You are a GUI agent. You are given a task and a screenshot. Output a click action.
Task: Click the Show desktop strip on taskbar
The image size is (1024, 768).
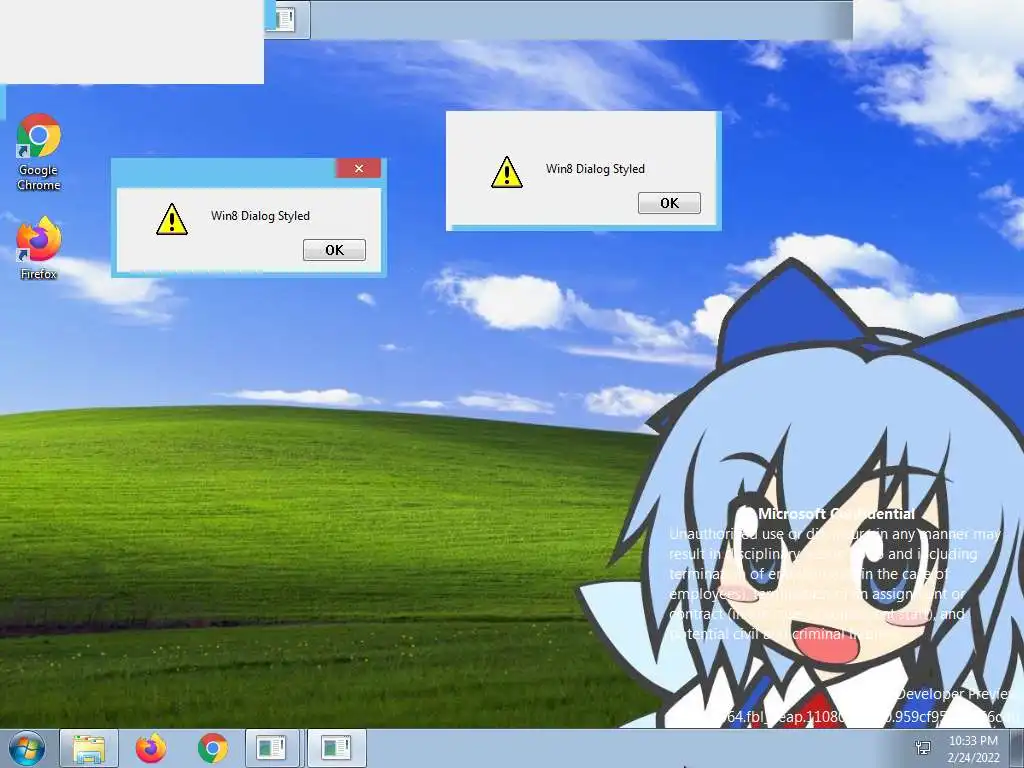[1017, 748]
